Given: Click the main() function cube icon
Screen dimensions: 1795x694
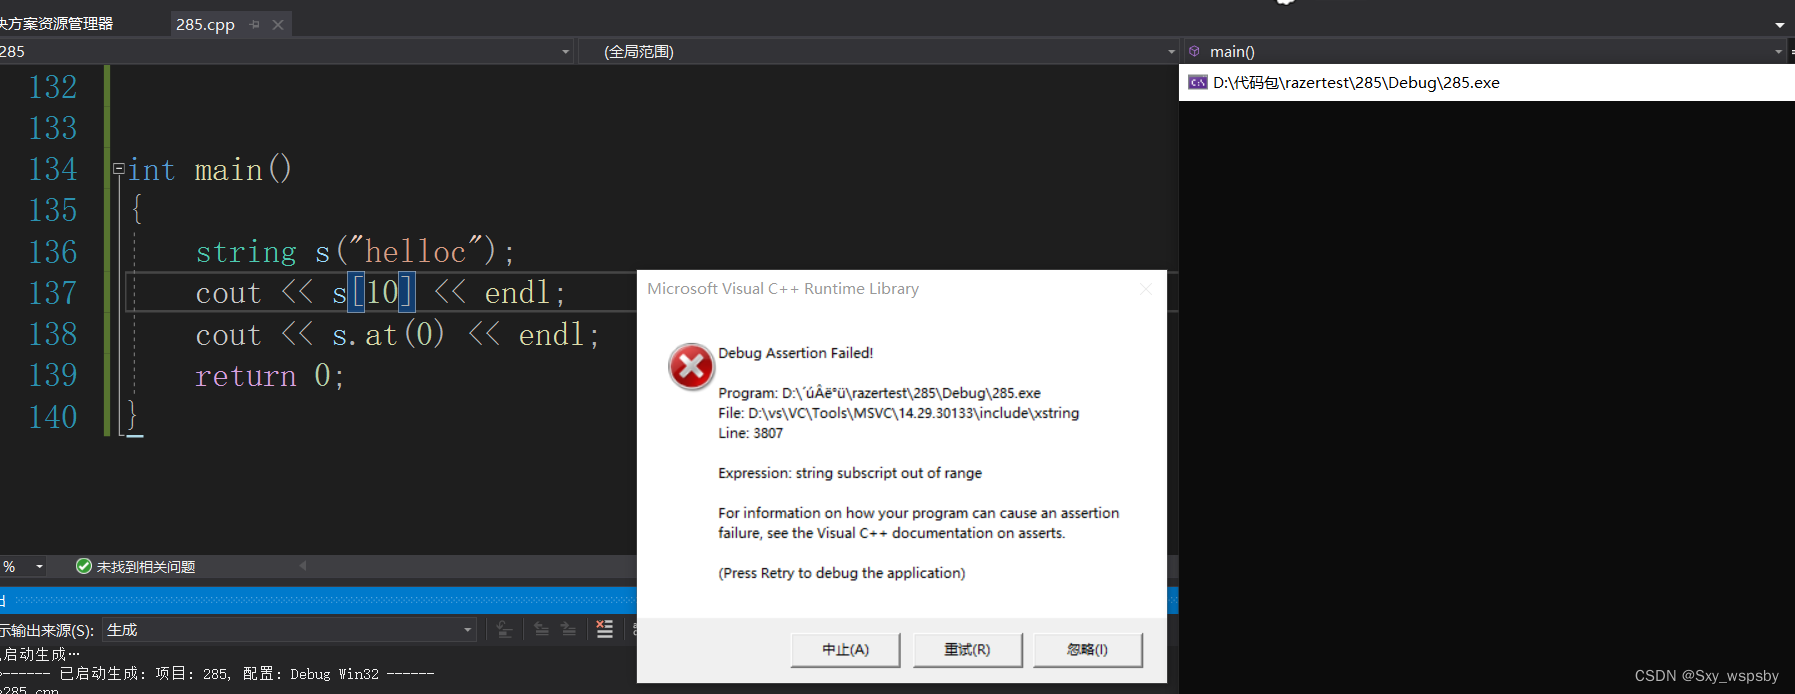Looking at the screenshot, I should click(x=1194, y=51).
